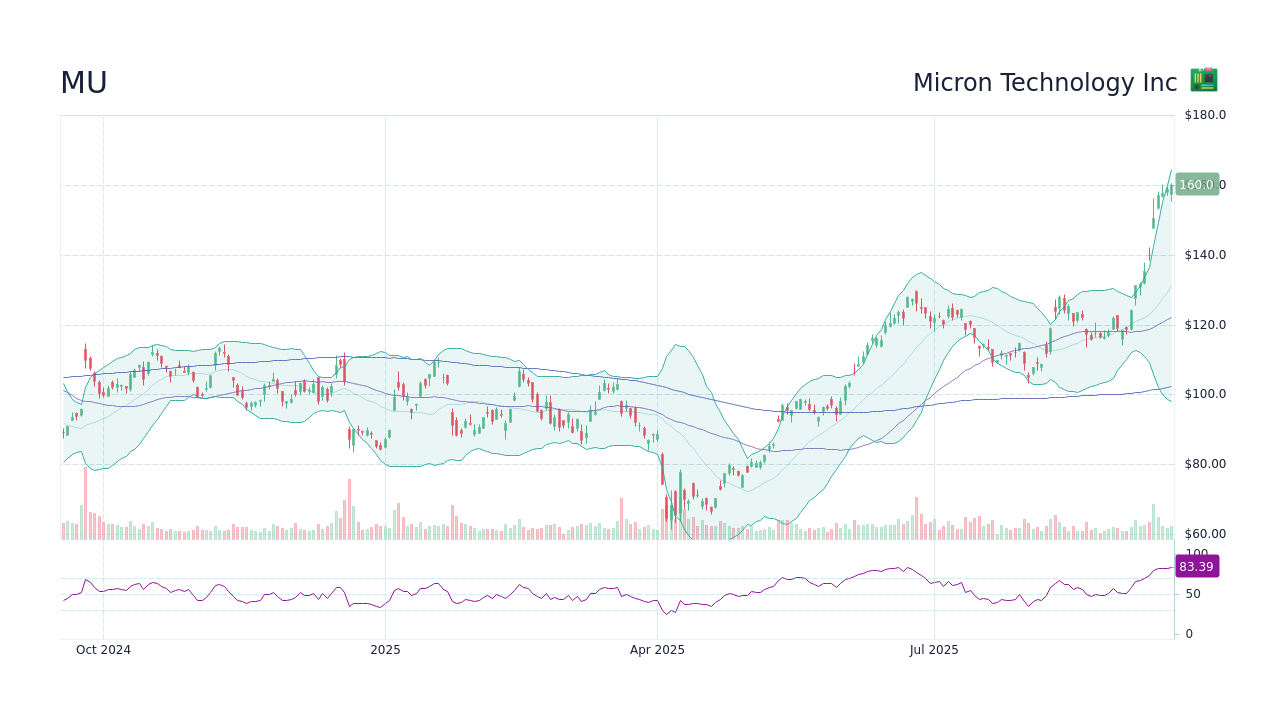The image size is (1280, 720).
Task: Click the tallest volume bar near Oct 2024
Action: [x=85, y=505]
